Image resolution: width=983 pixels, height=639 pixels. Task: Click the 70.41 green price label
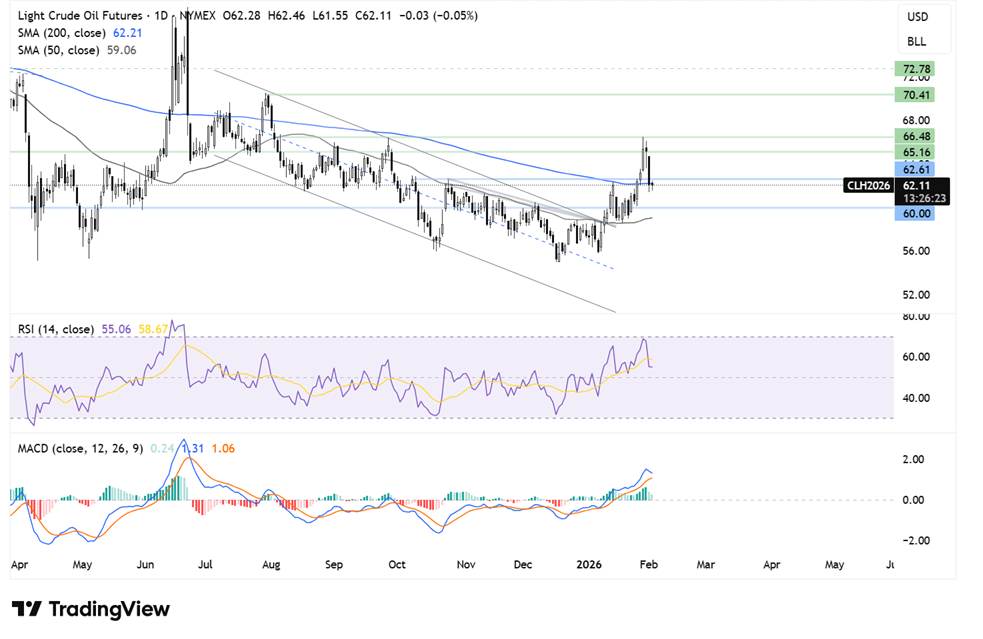pyautogui.click(x=916, y=95)
